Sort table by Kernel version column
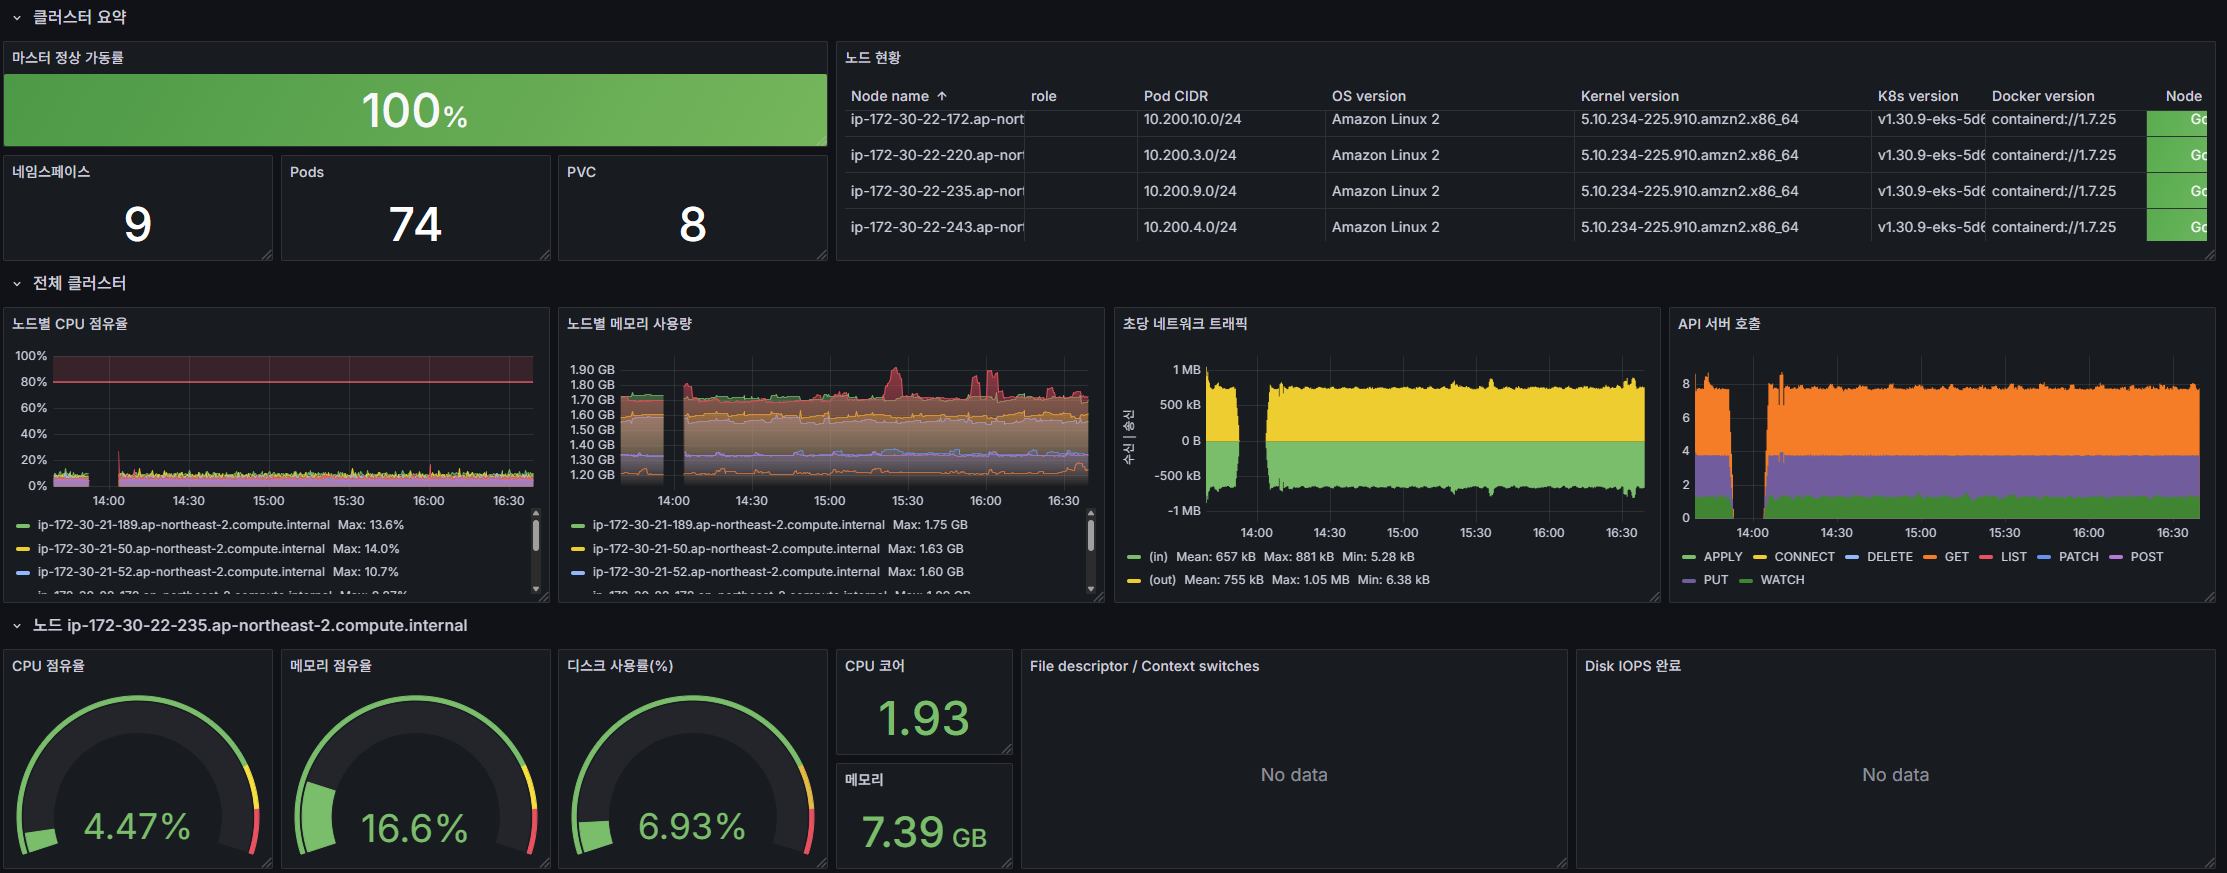This screenshot has height=873, width=2227. click(1630, 96)
